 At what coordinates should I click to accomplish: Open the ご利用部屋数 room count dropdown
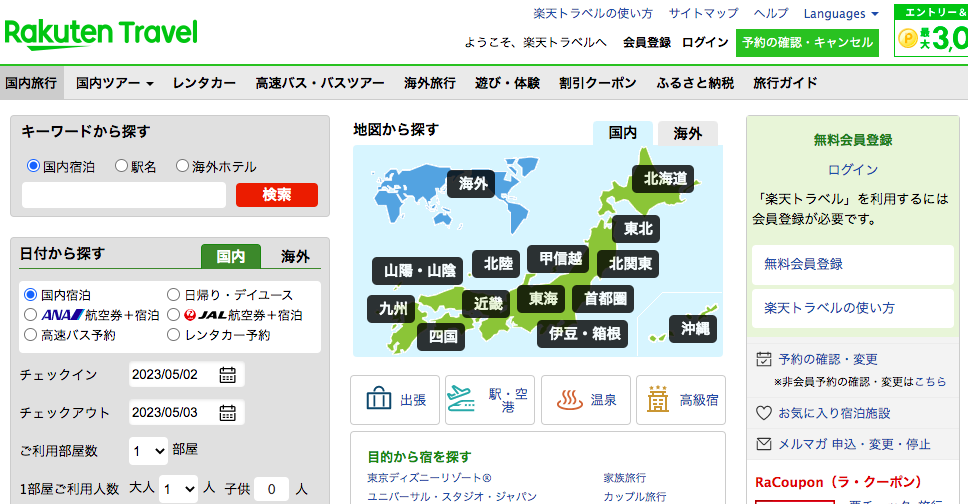(x=148, y=451)
